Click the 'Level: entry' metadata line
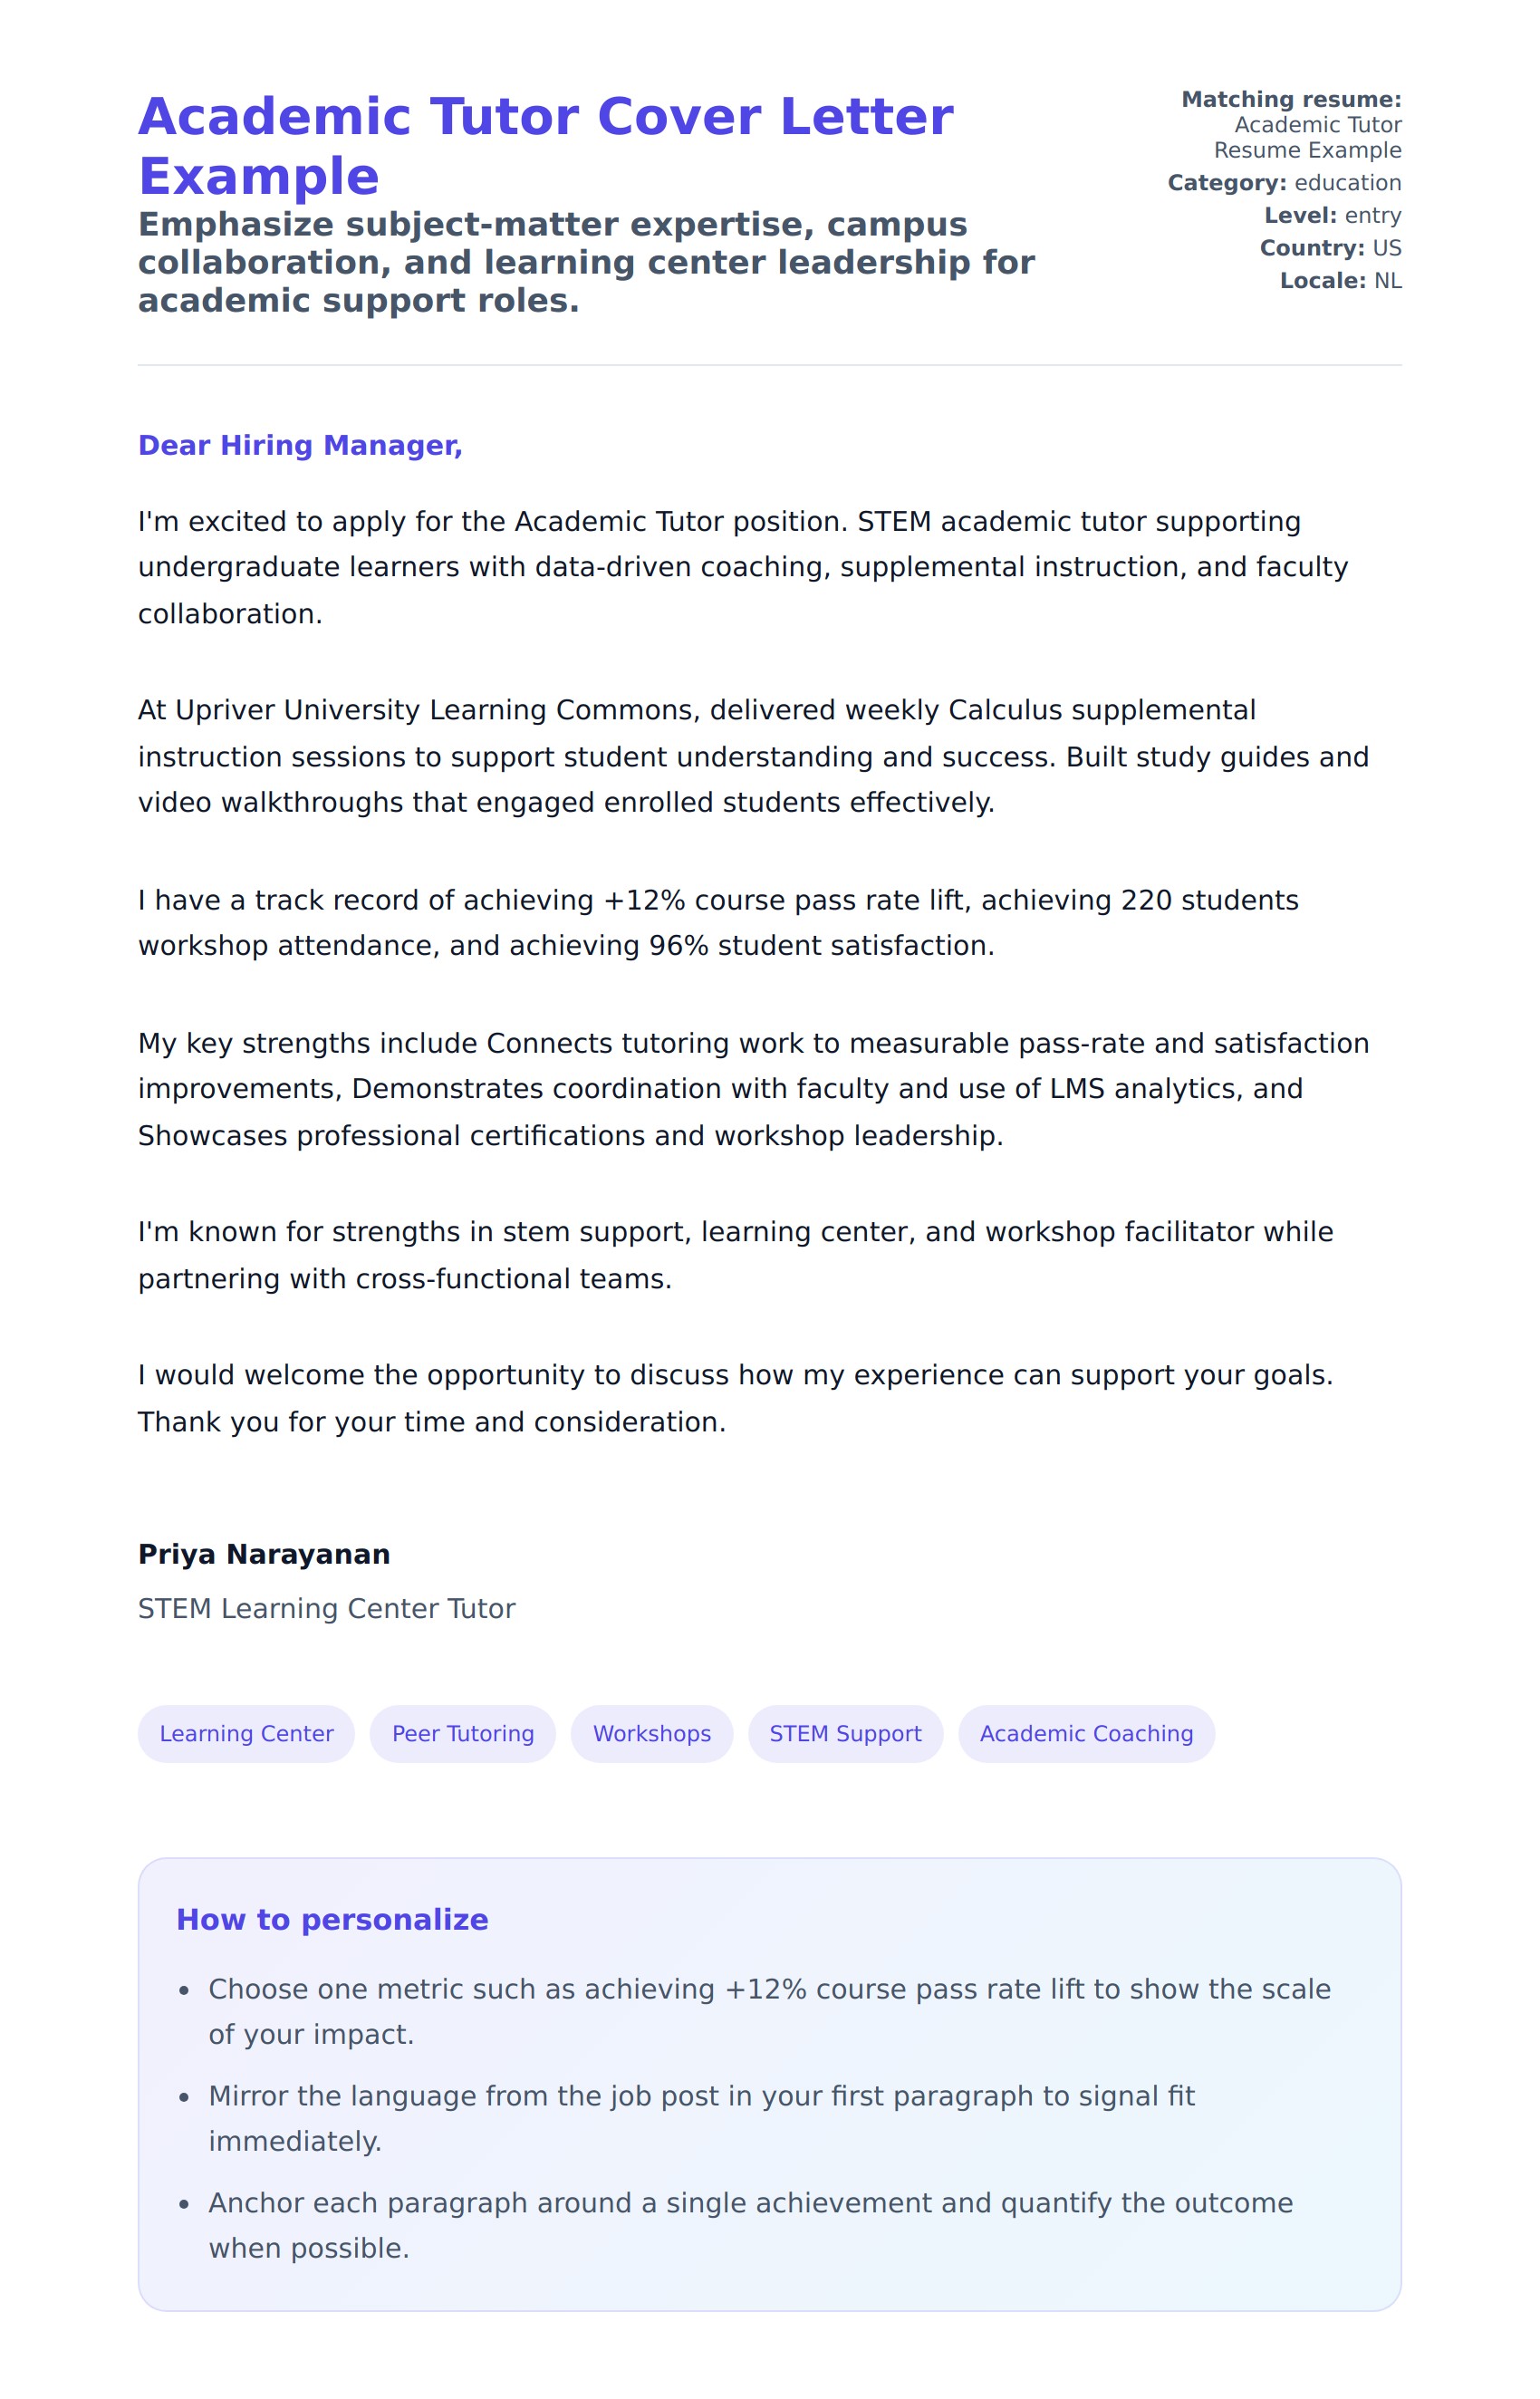This screenshot has width=1540, height=2399. point(1332,215)
